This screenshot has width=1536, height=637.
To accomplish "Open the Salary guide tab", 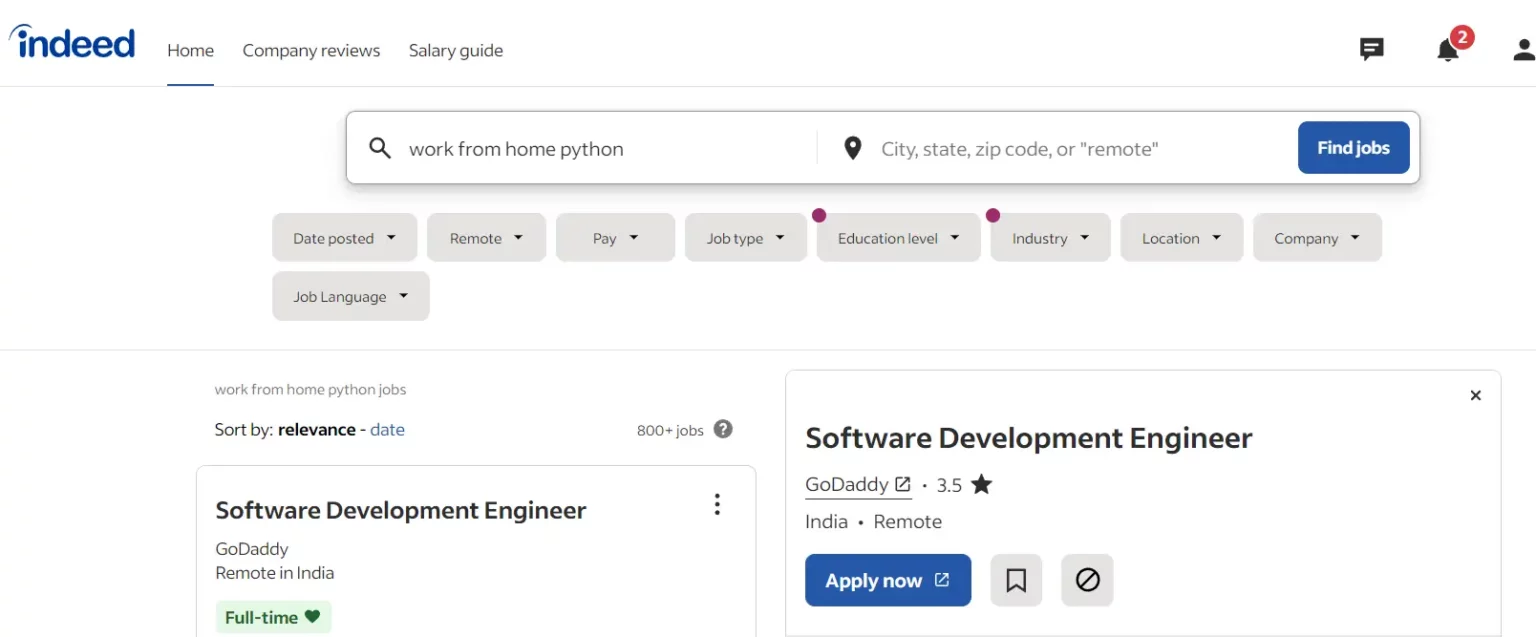I will 455,50.
